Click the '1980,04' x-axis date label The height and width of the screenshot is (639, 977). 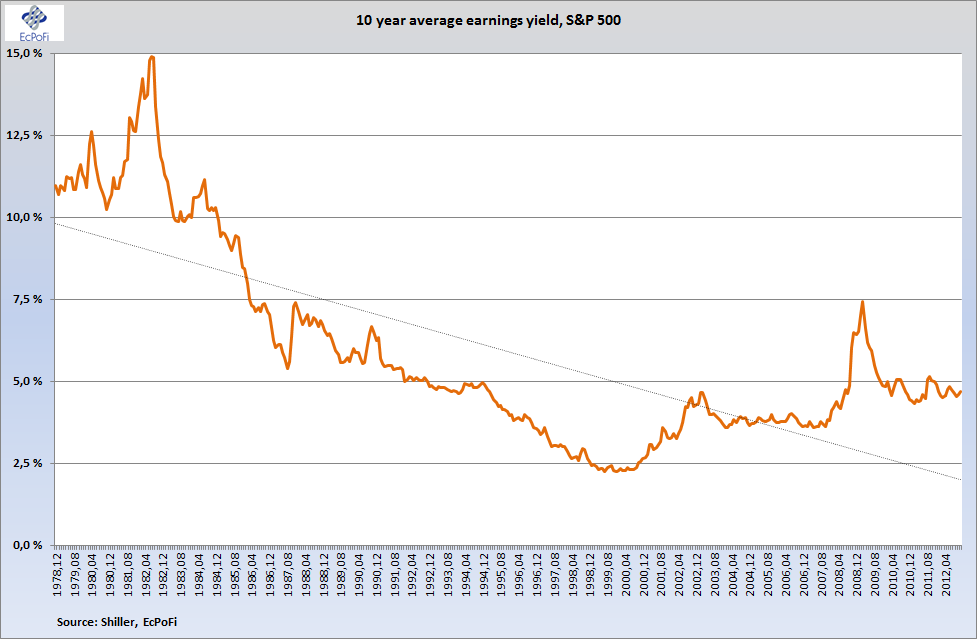(93, 574)
